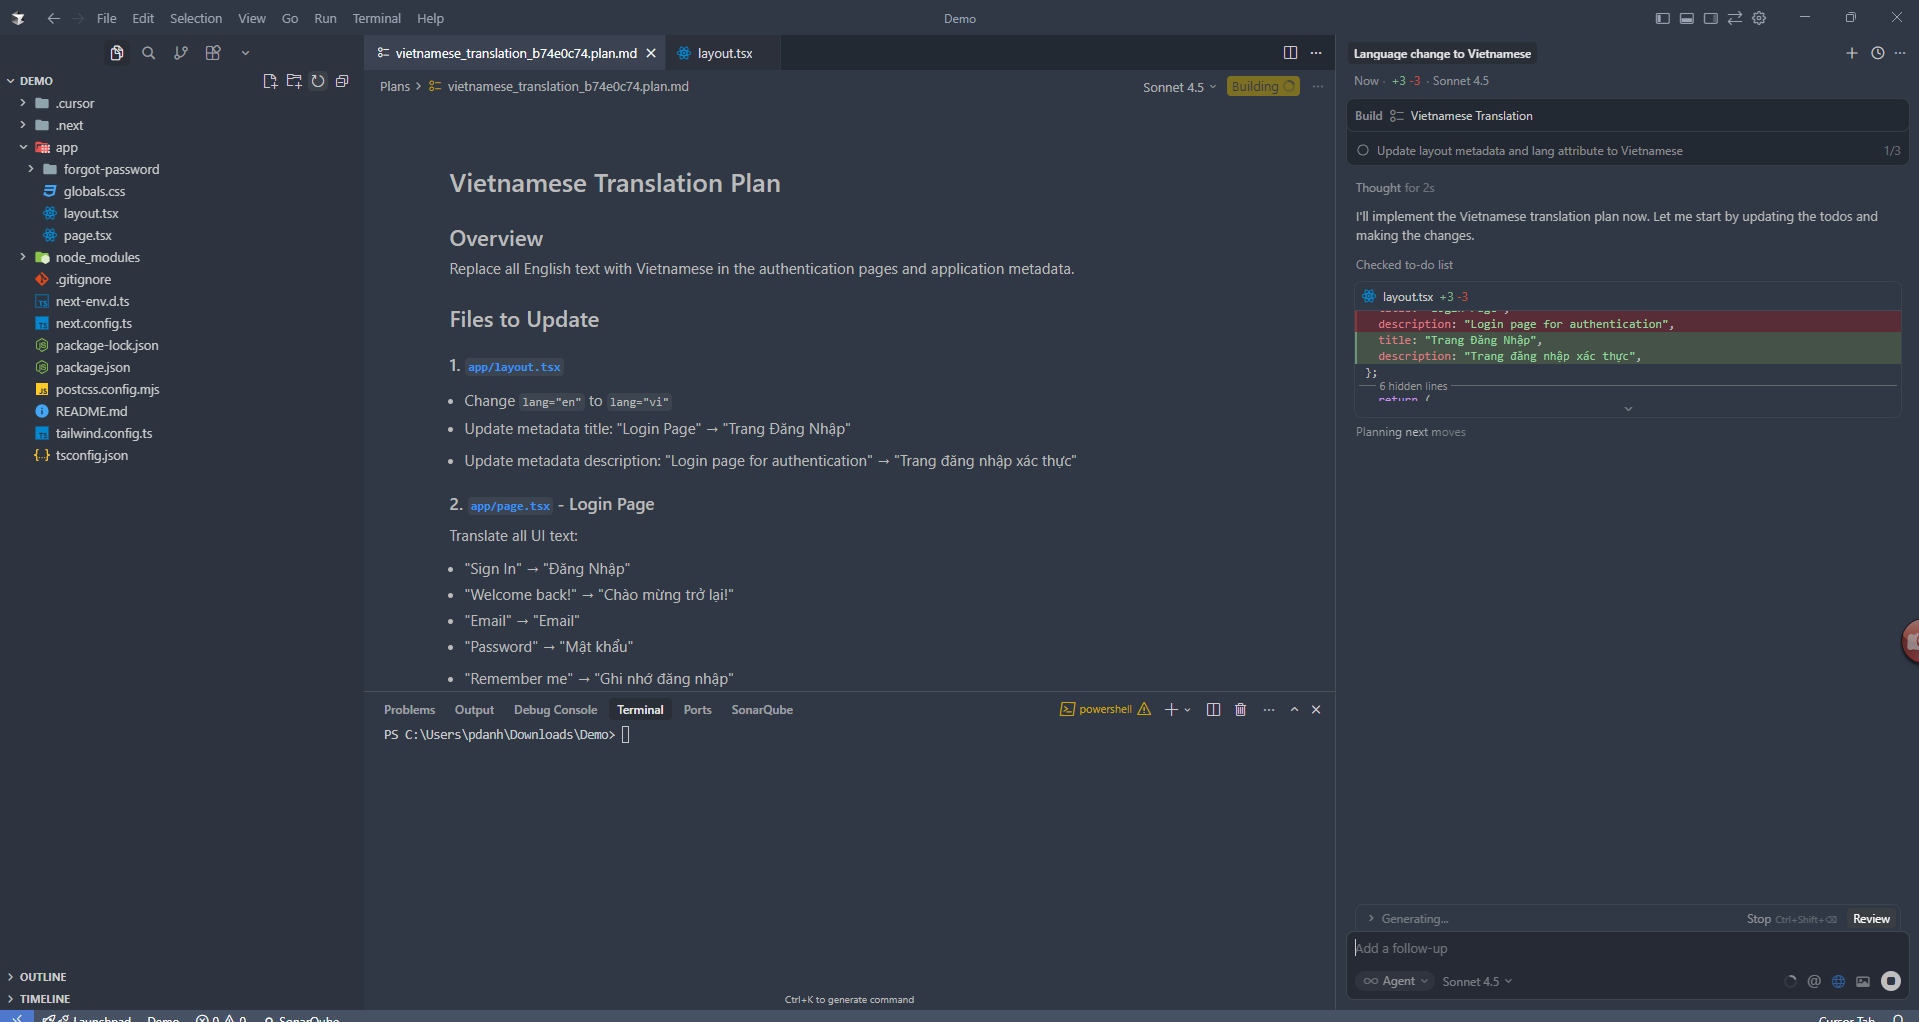Open the Agent mode dropdown in chat
This screenshot has width=1919, height=1022.
pos(1394,981)
